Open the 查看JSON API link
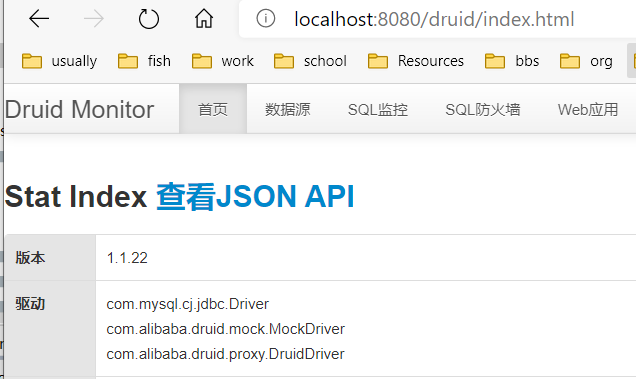 coord(256,197)
